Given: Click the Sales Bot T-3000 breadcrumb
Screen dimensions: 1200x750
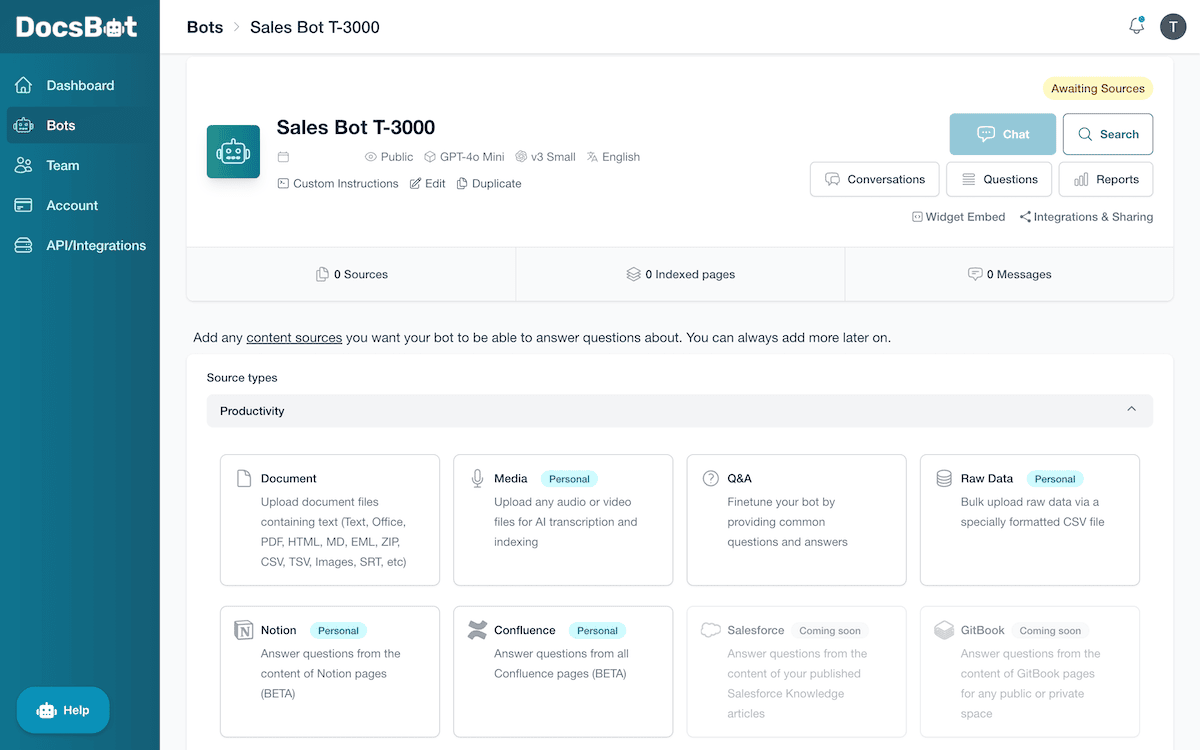Looking at the screenshot, I should point(315,27).
